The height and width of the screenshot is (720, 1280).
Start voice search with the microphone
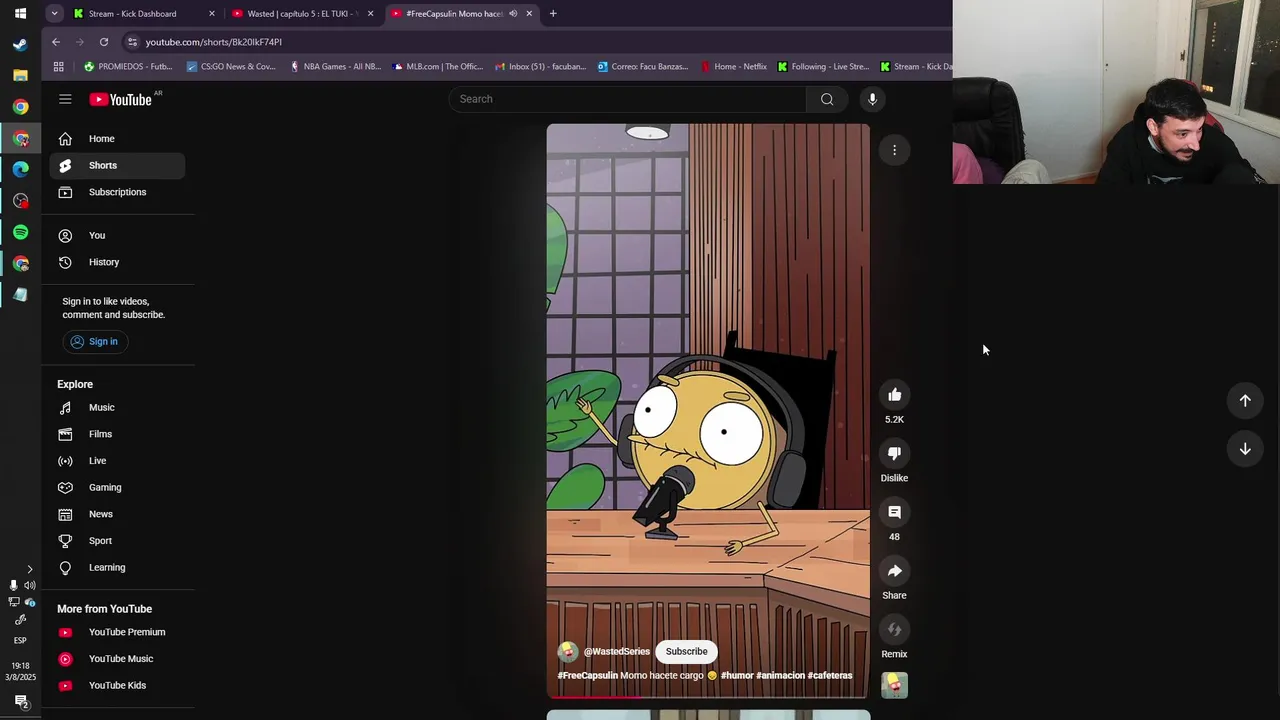(x=872, y=99)
